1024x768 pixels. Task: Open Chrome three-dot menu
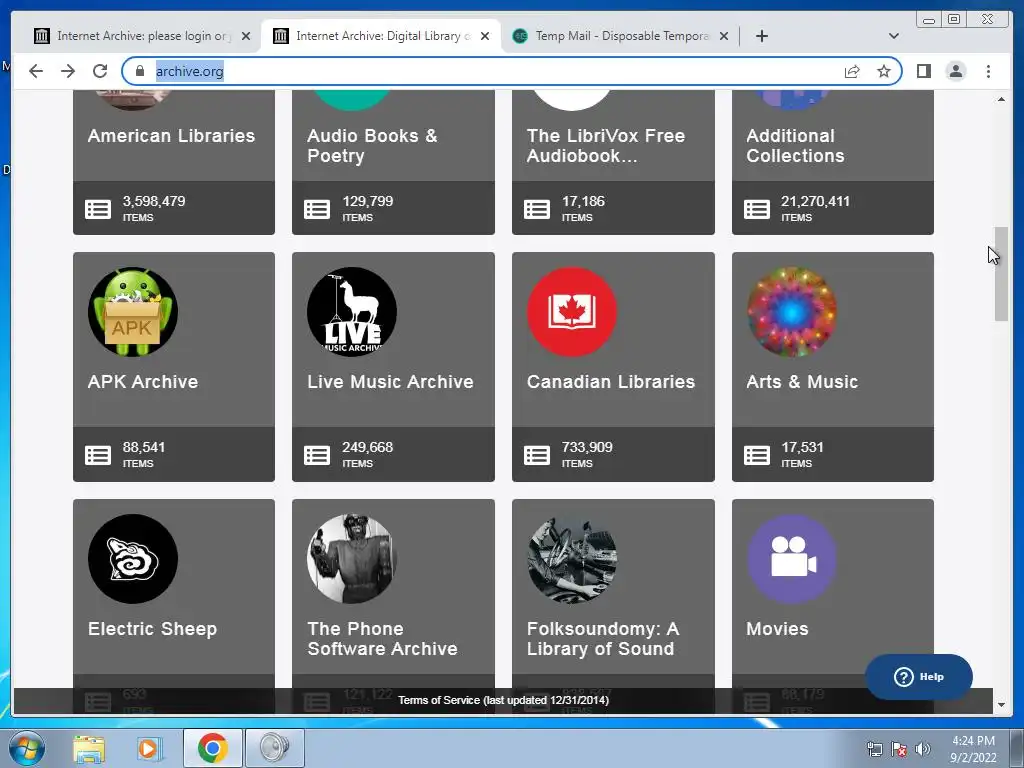(x=988, y=71)
